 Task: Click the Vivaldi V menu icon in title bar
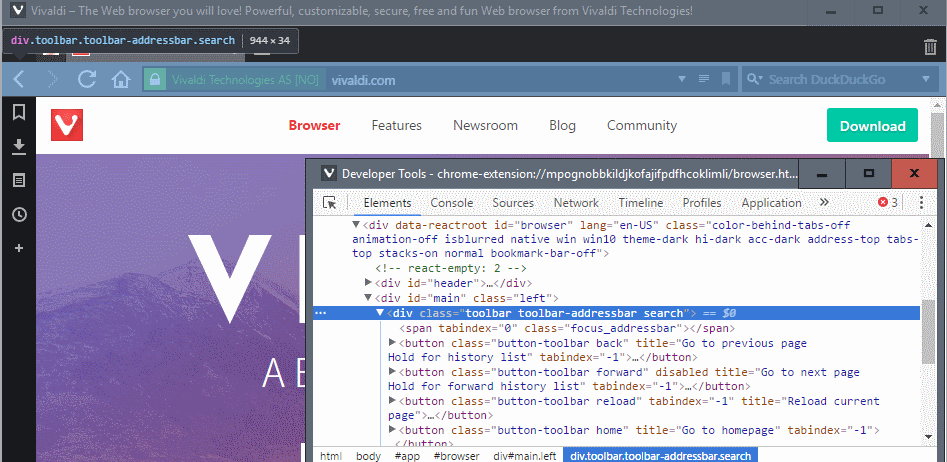(19, 10)
